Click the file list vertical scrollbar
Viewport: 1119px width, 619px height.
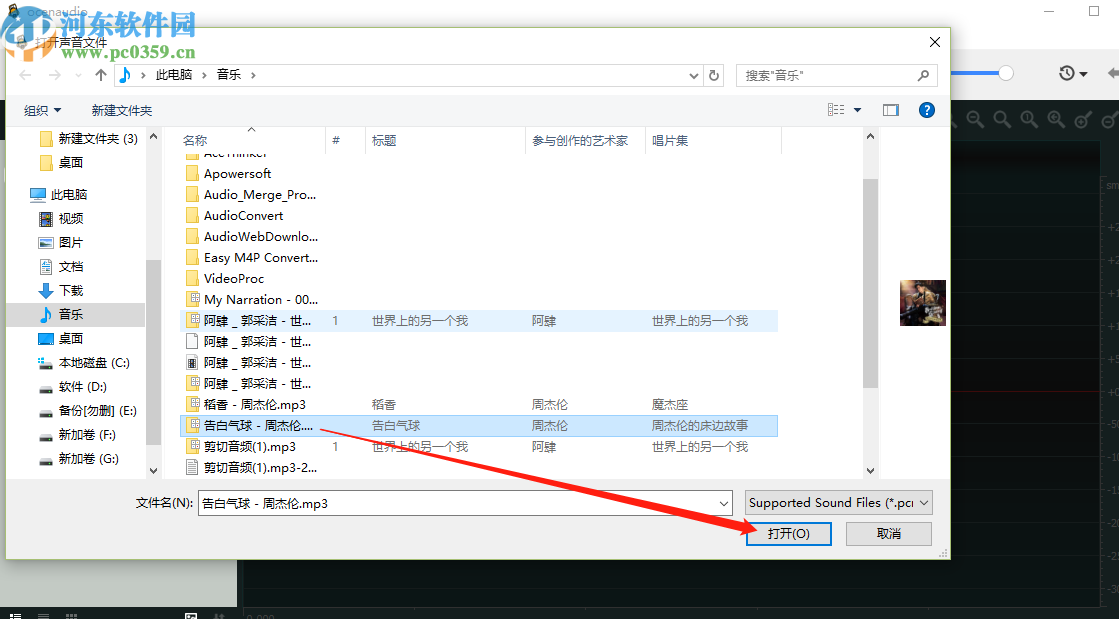pos(870,283)
